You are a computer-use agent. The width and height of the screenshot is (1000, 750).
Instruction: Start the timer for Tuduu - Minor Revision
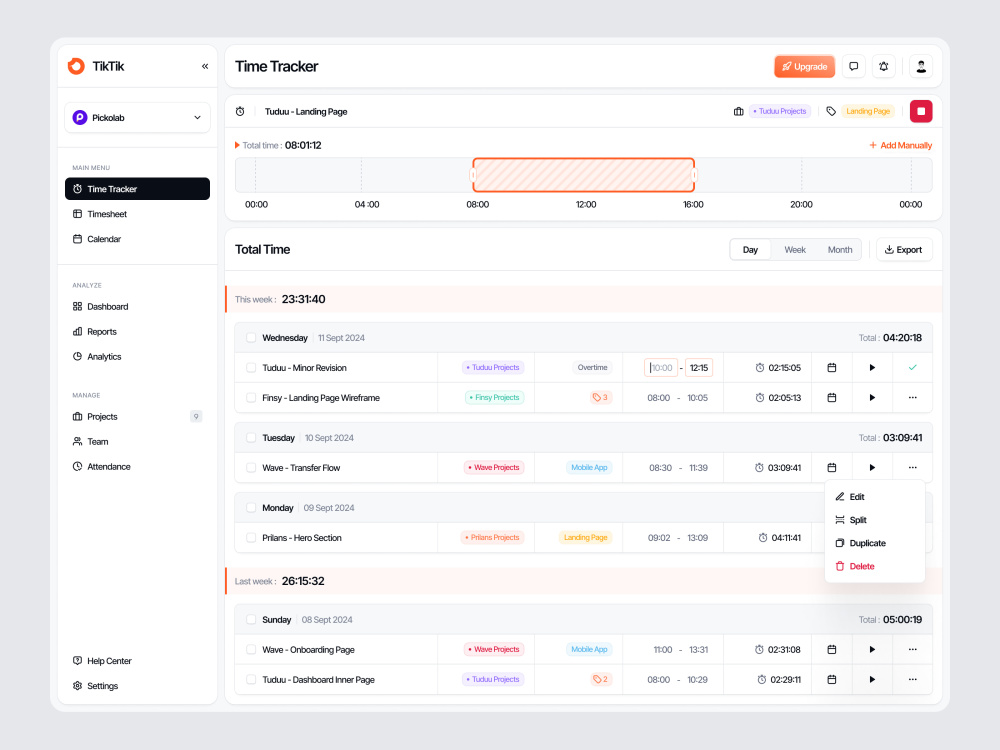pyautogui.click(x=872, y=368)
